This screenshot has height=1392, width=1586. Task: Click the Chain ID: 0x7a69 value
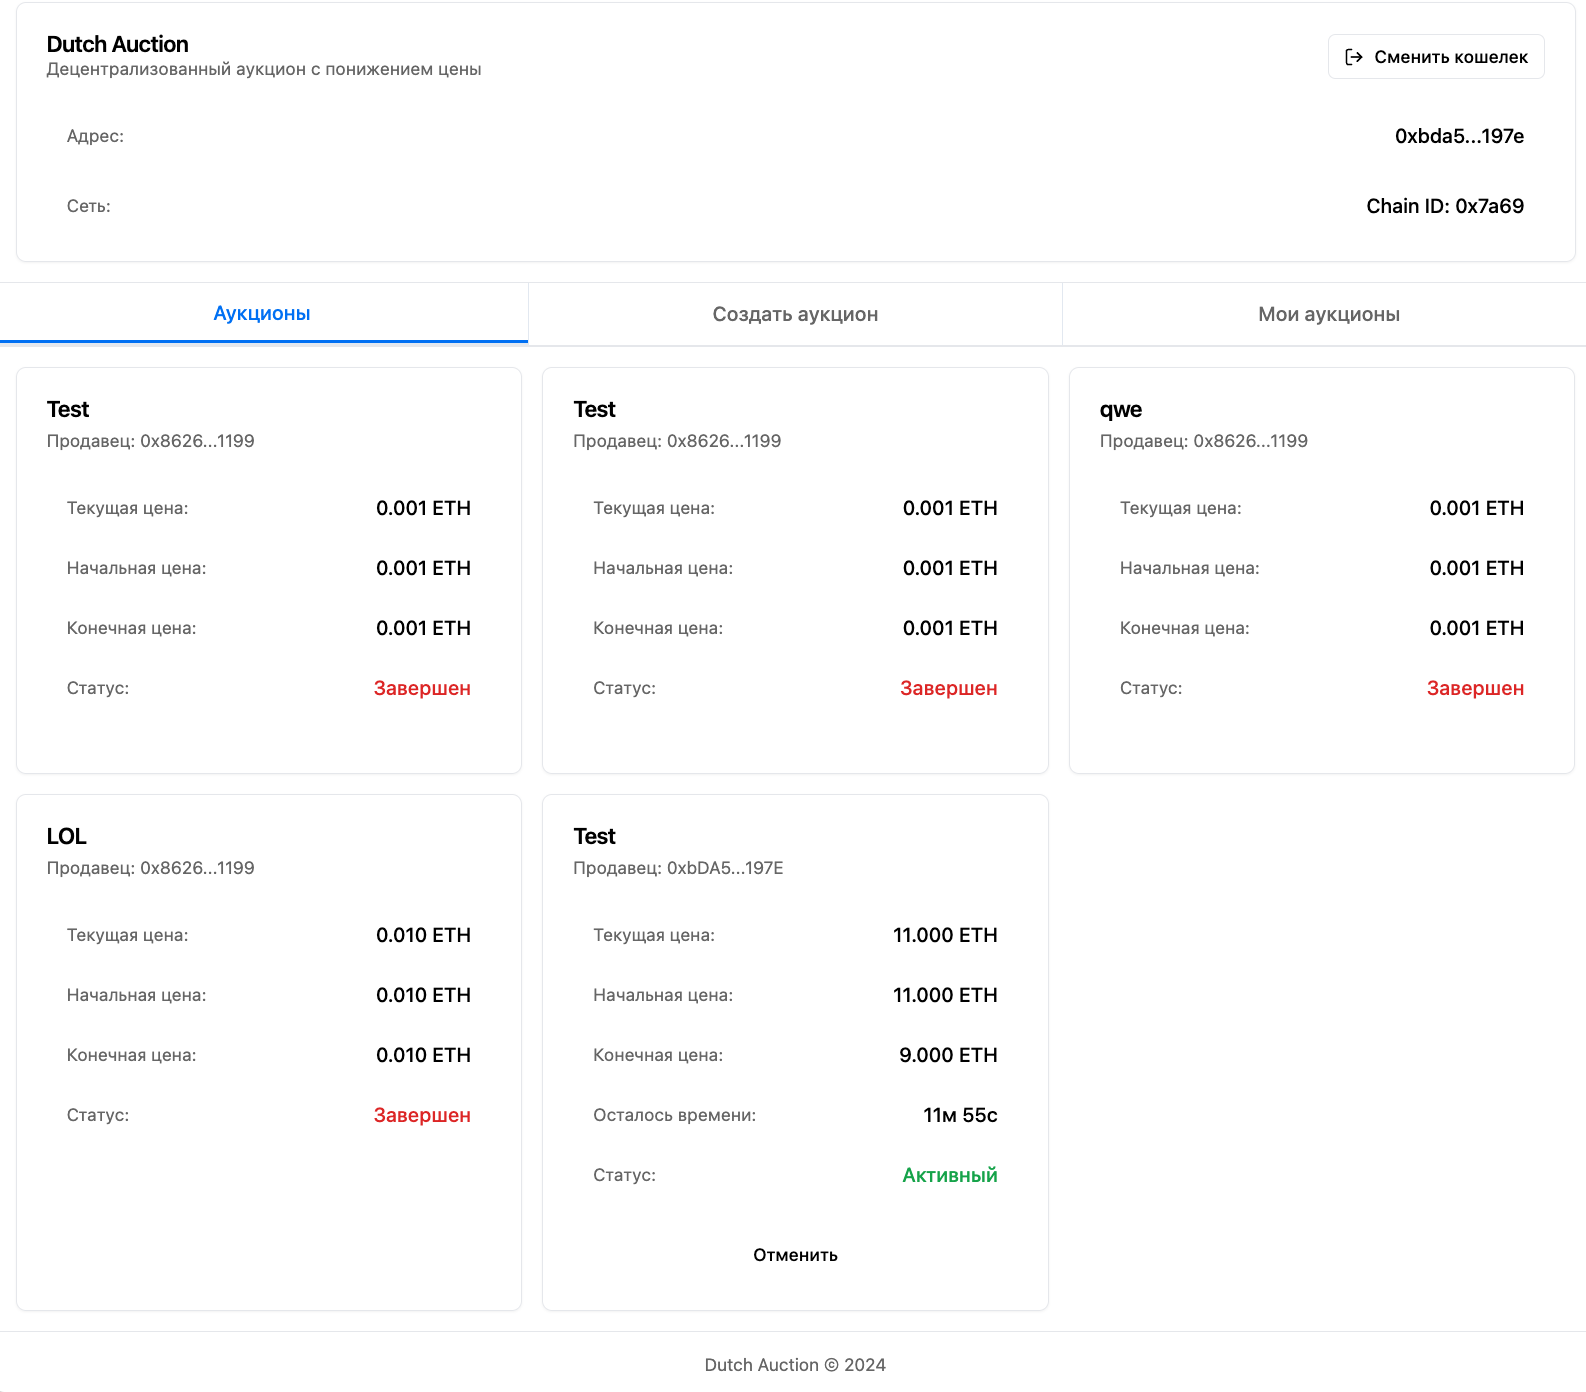click(x=1445, y=206)
